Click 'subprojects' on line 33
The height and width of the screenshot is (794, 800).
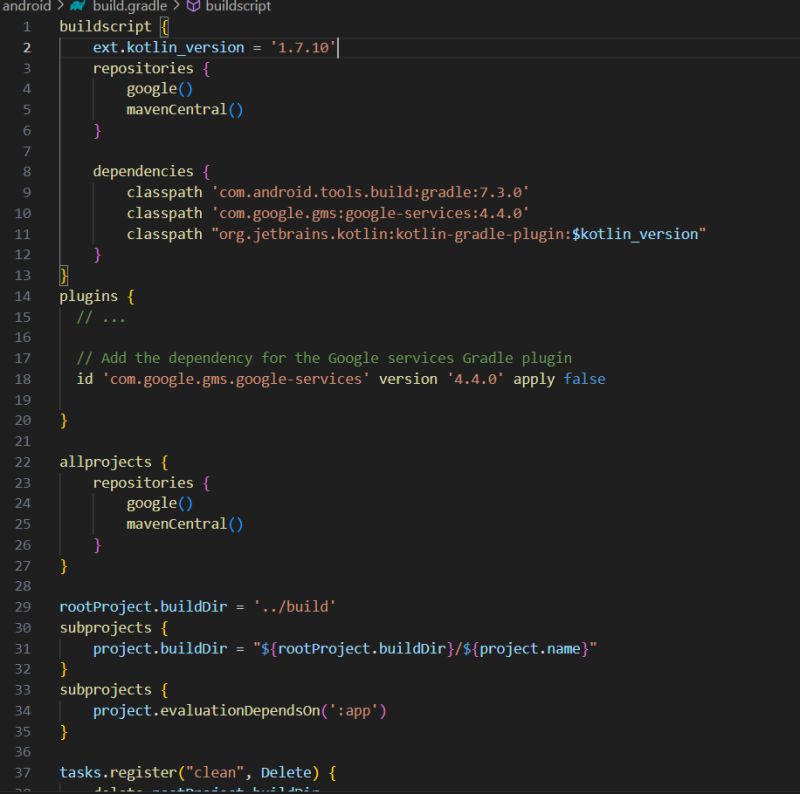pyautogui.click(x=105, y=690)
